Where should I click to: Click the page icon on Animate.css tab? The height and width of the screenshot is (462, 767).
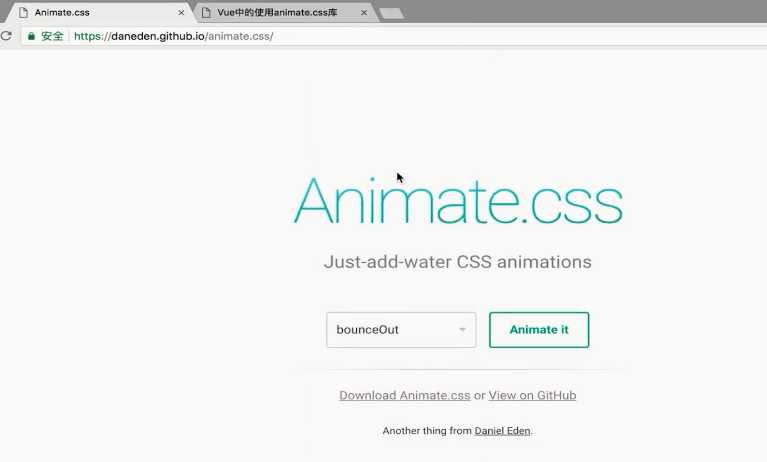(x=23, y=13)
